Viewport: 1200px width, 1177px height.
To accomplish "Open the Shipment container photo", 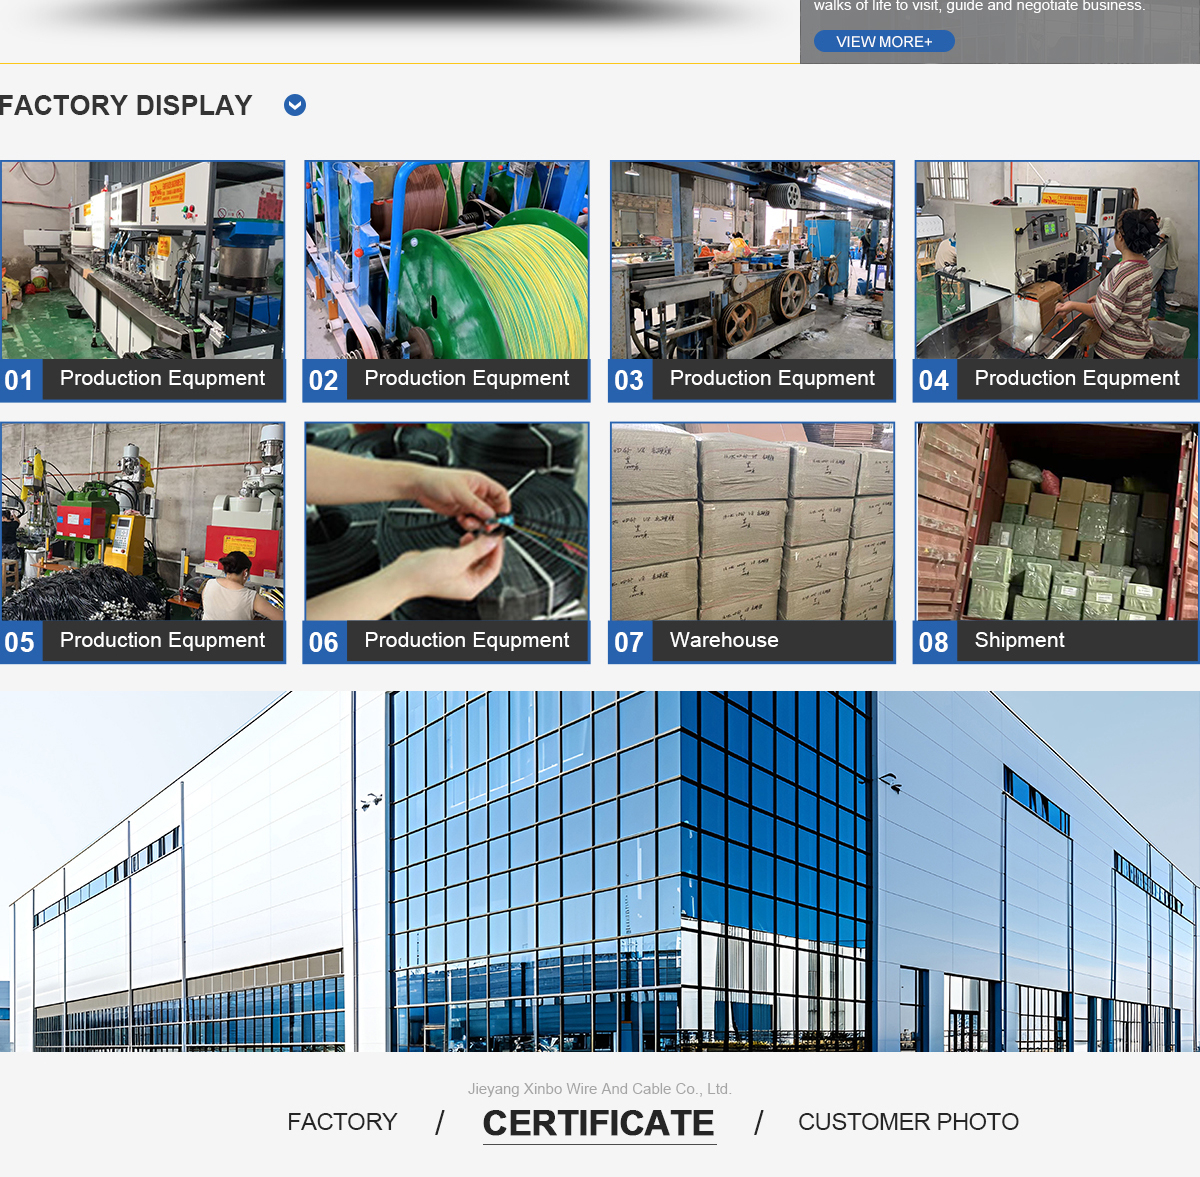I will click(x=1057, y=522).
